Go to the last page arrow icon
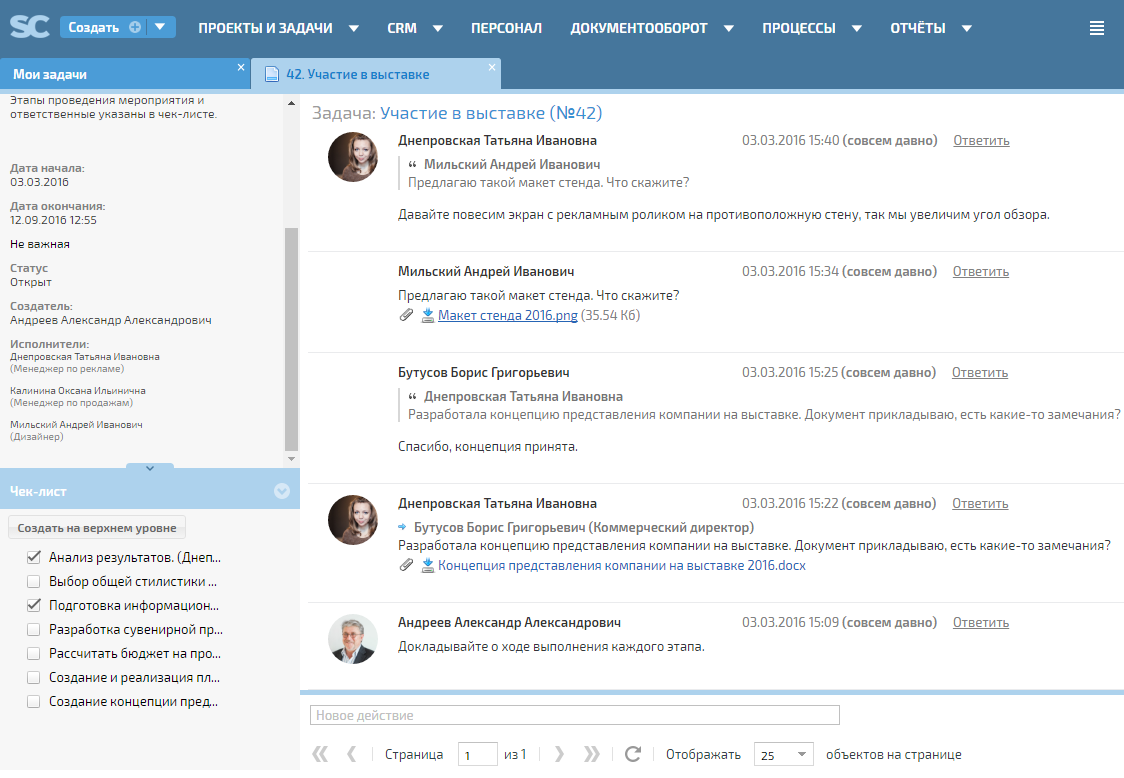Viewport: 1124px width, 778px height. click(592, 755)
